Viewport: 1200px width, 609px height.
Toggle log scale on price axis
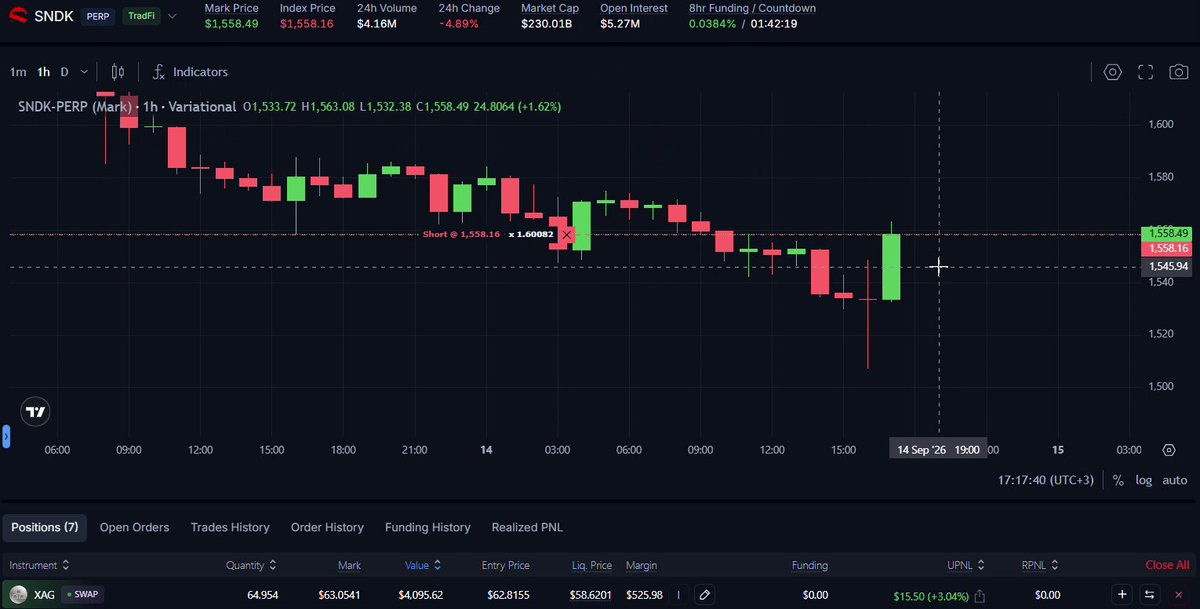(x=1142, y=480)
